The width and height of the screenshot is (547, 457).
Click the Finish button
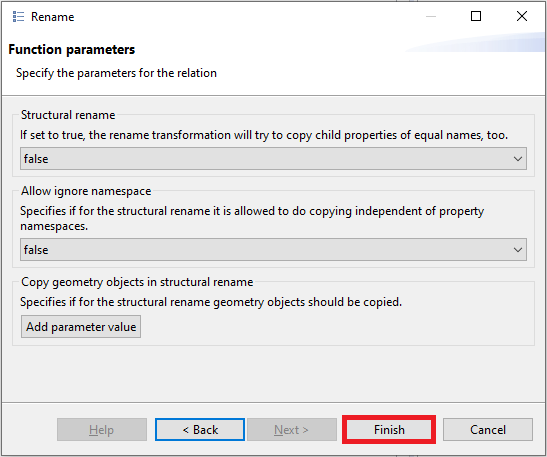pyautogui.click(x=389, y=430)
